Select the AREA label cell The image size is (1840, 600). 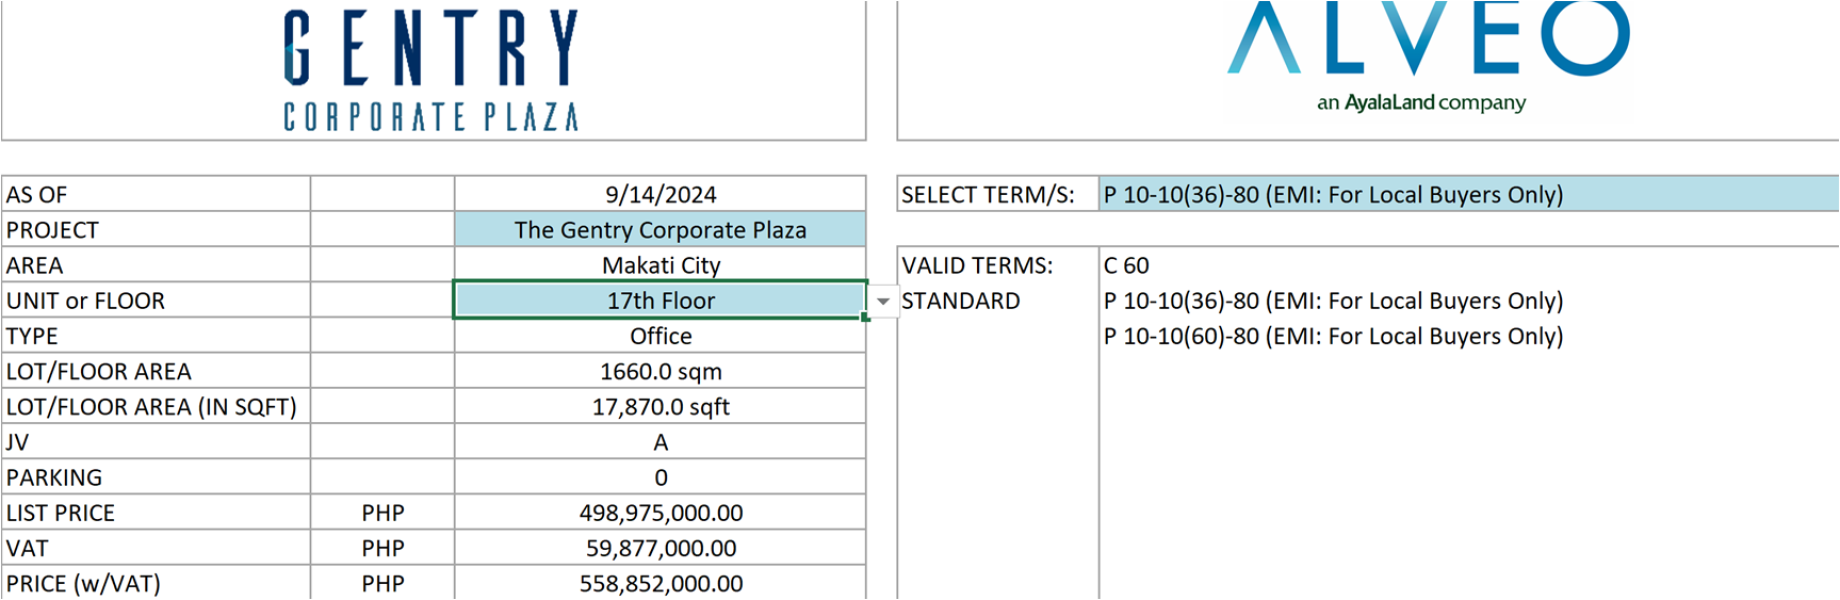point(156,265)
